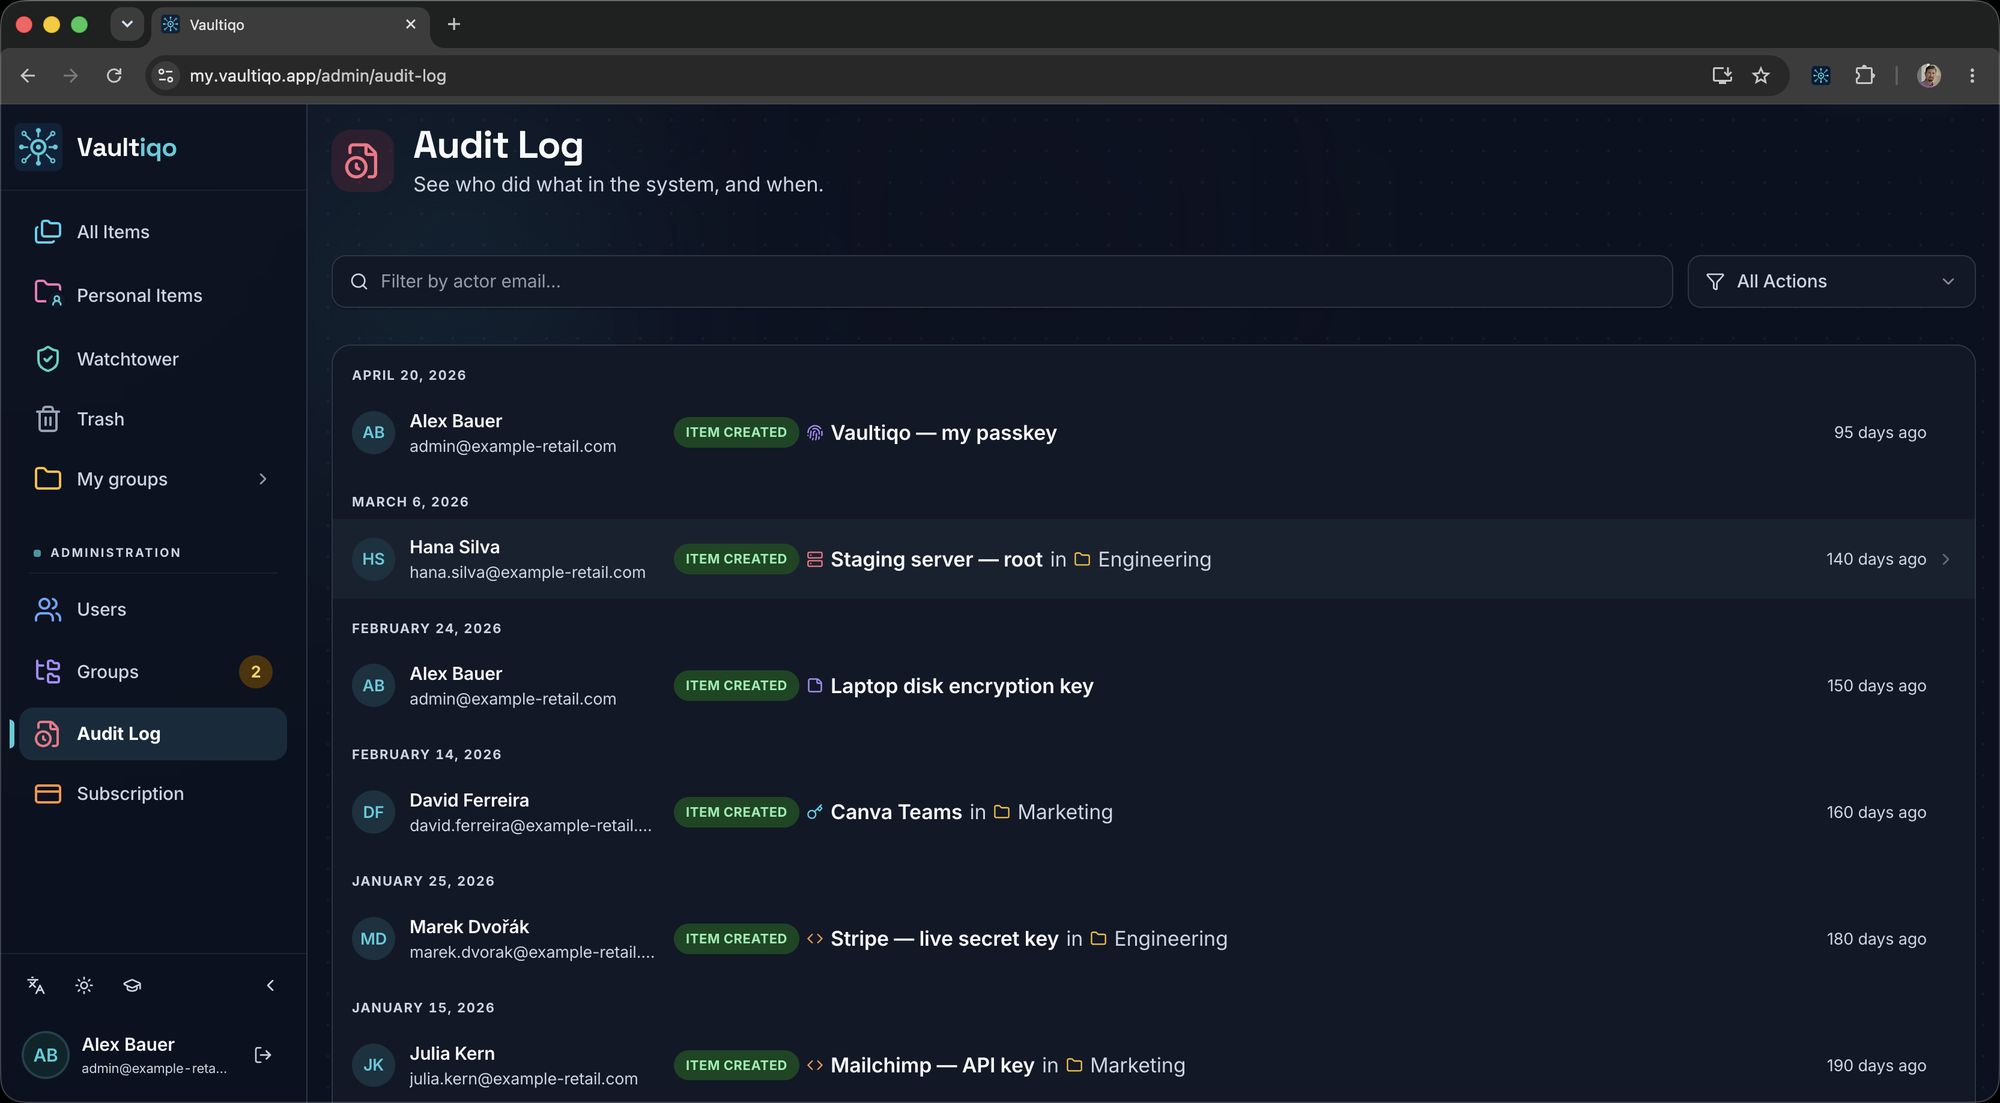Image resolution: width=2000 pixels, height=1103 pixels.
Task: Click the DF avatar for David Ferreira
Action: pyautogui.click(x=373, y=813)
